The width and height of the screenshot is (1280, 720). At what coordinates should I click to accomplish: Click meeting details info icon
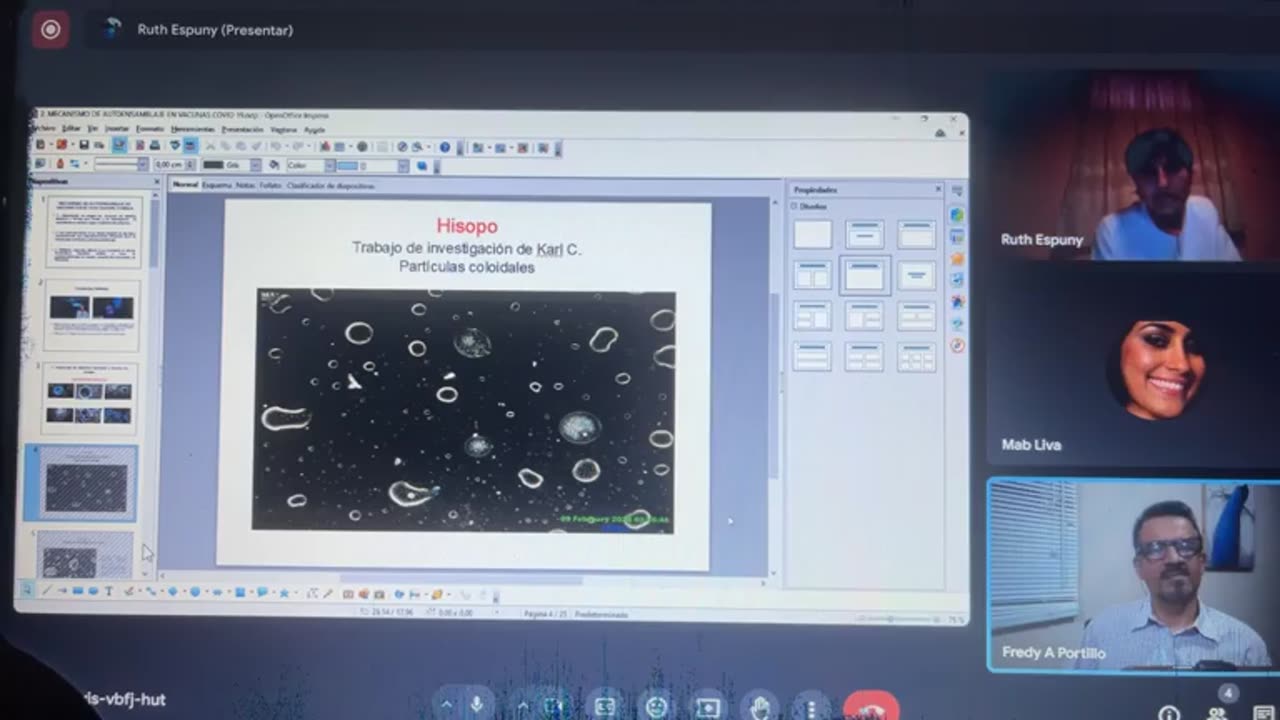tap(1168, 713)
